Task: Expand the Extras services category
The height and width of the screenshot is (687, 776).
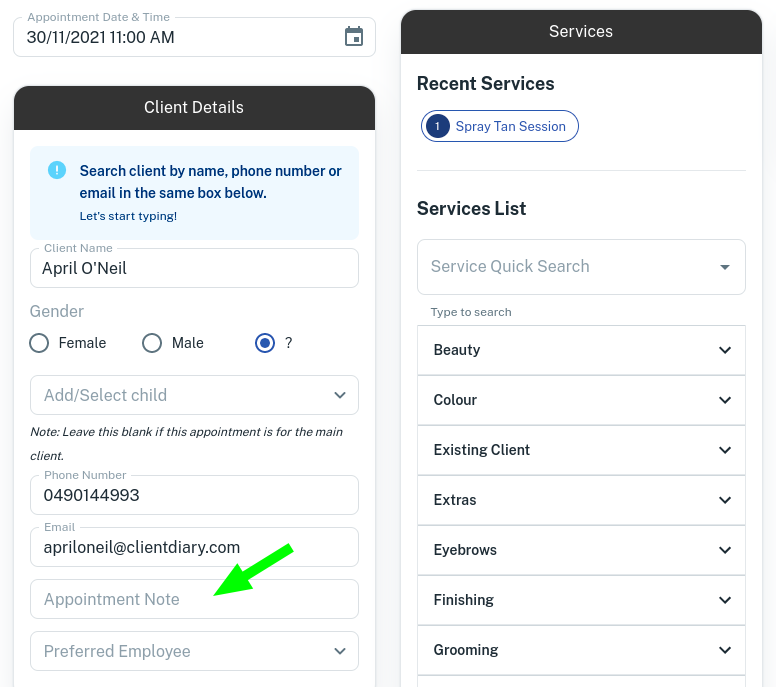Action: [580, 500]
